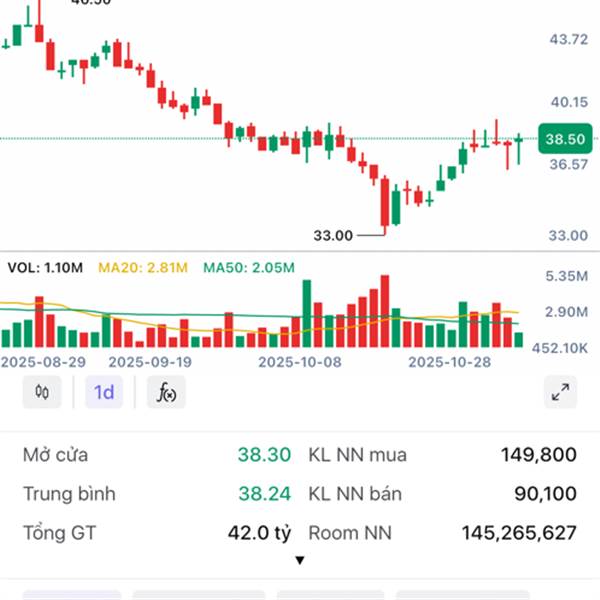
Task: Click the Tổng GT value 42.0 tỷ
Action: pos(259,533)
